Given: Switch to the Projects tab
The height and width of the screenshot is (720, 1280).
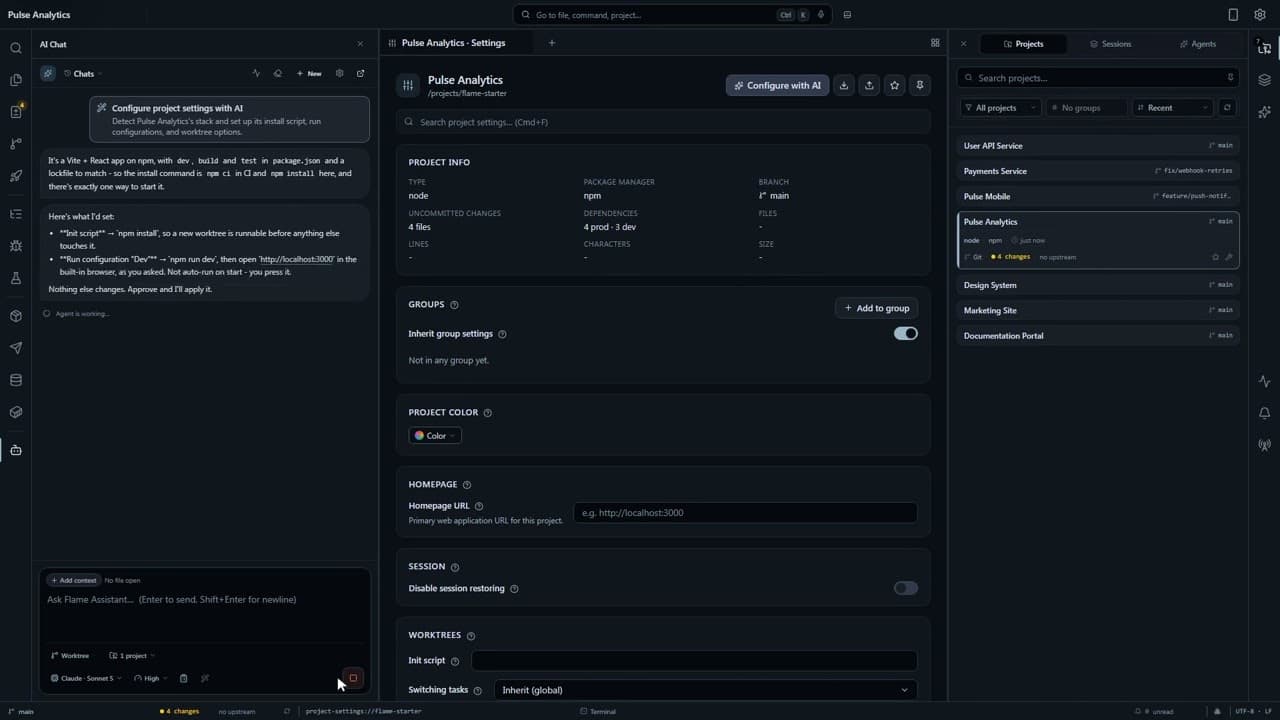Looking at the screenshot, I should pyautogui.click(x=1023, y=44).
